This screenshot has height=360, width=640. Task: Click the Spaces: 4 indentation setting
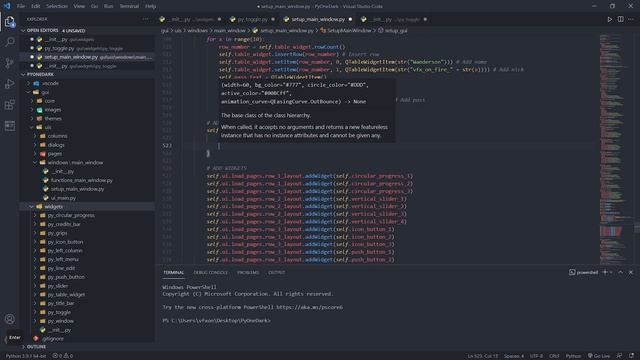point(513,356)
